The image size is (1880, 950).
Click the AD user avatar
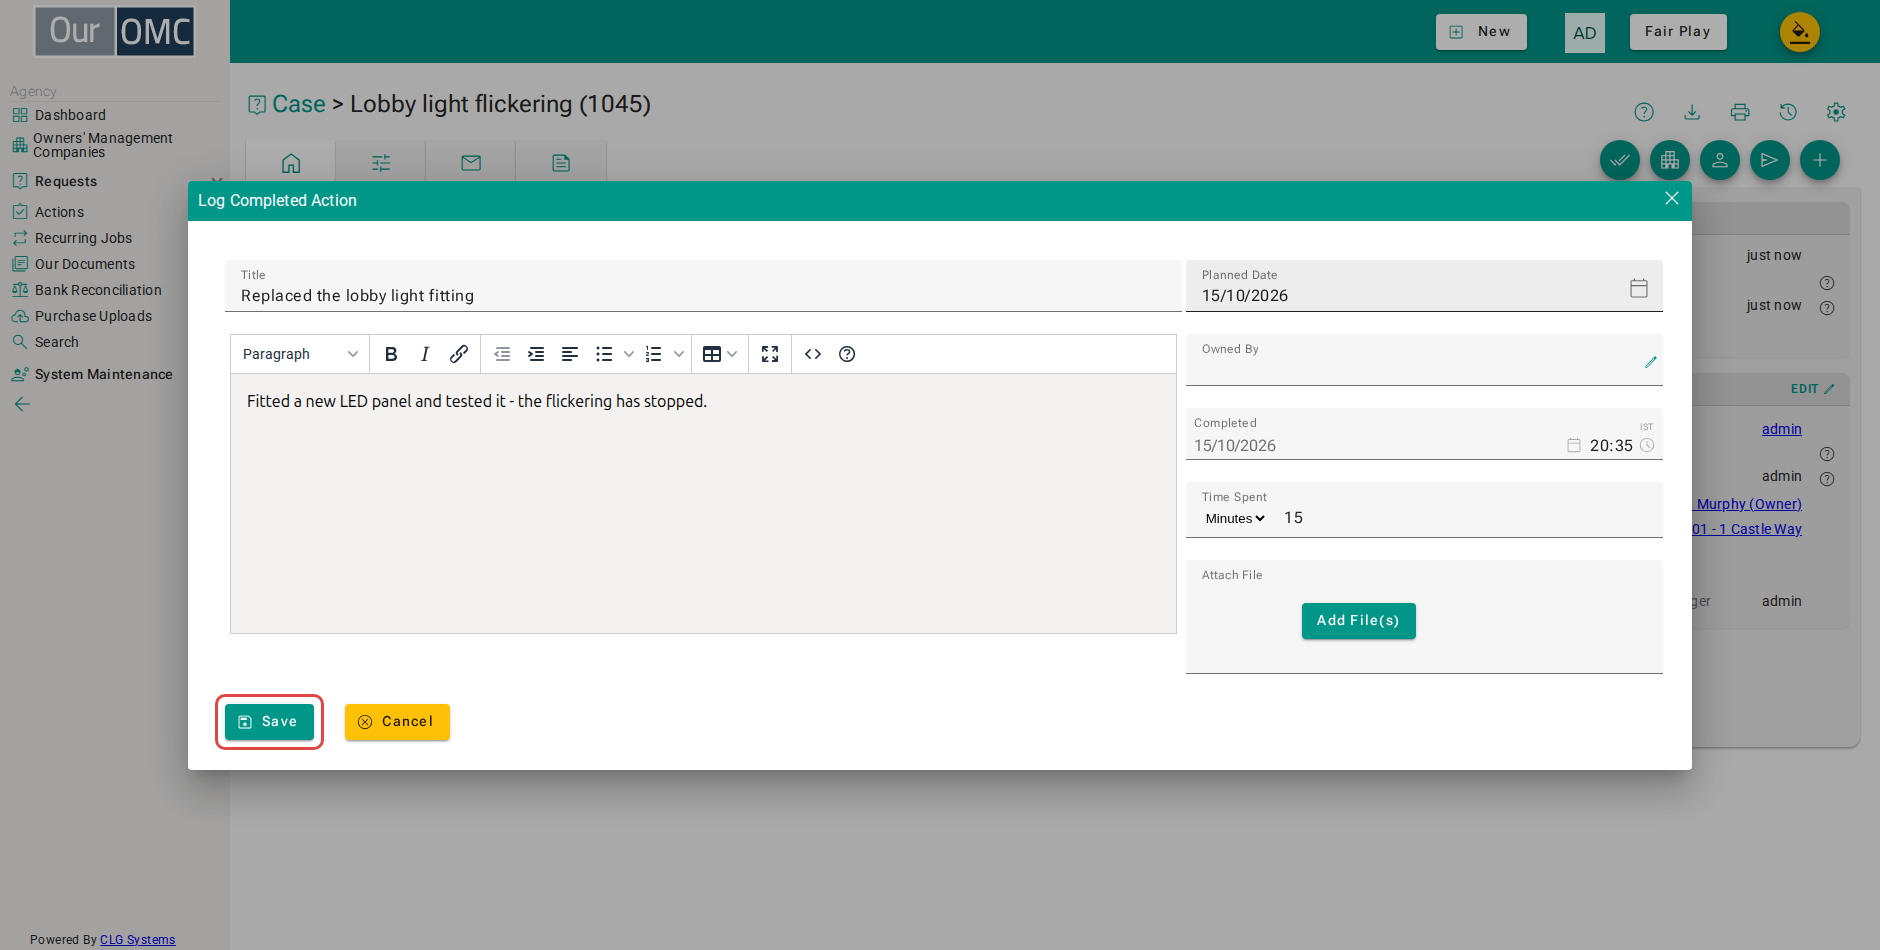(x=1585, y=33)
